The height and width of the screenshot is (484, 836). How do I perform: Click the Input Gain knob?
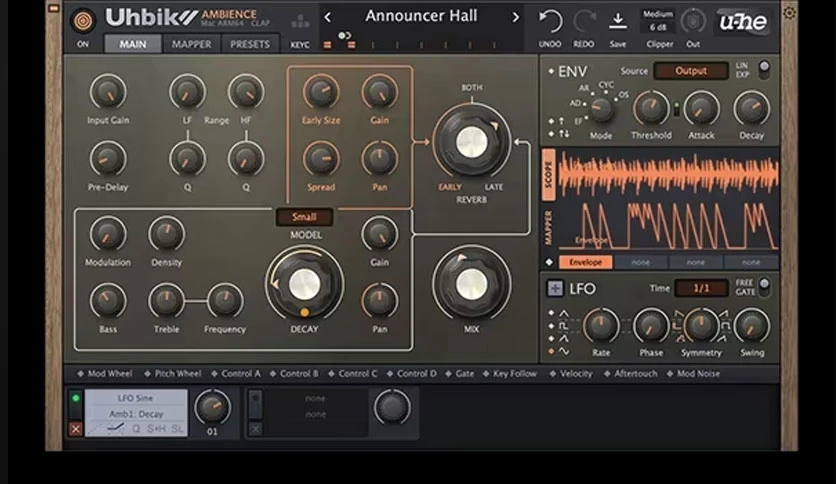click(108, 92)
